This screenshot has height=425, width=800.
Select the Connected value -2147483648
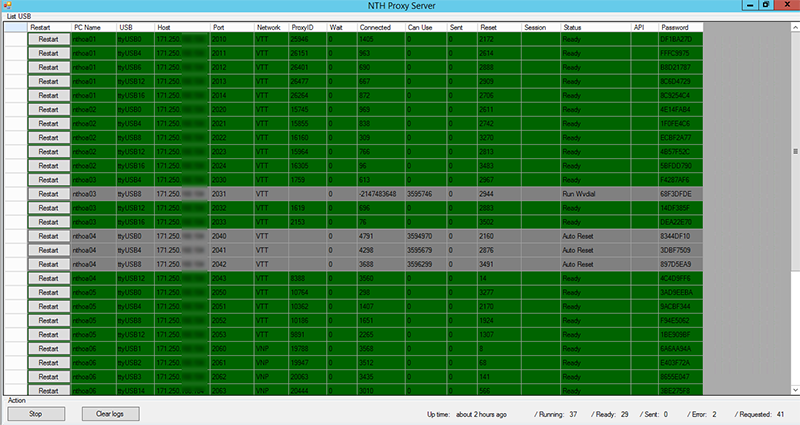click(381, 194)
